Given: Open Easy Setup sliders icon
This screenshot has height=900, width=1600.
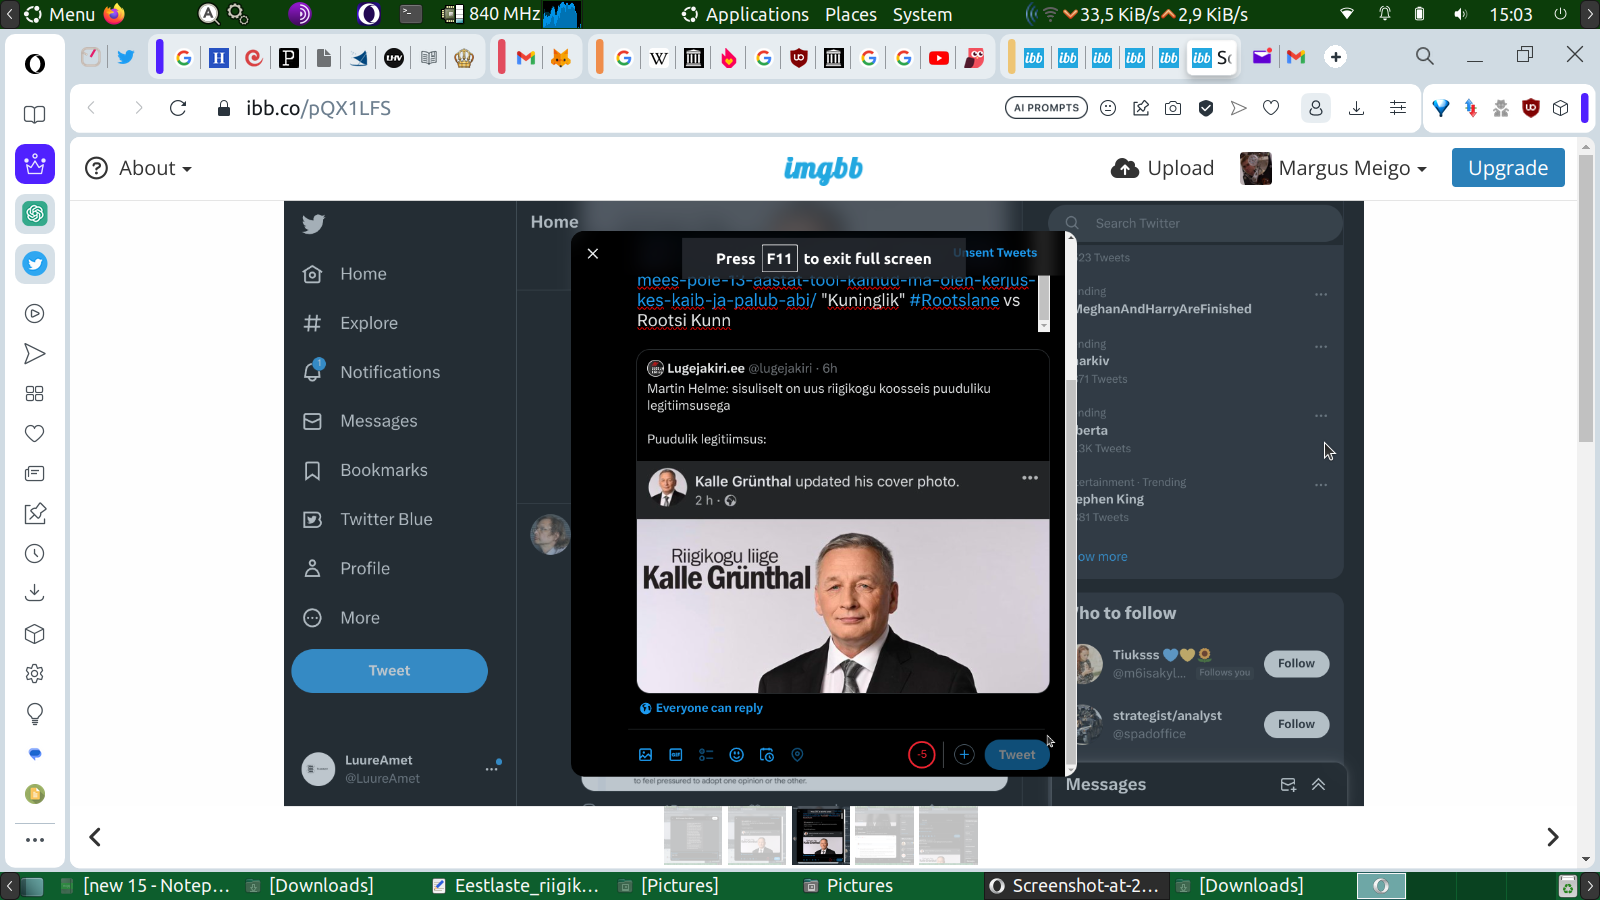Looking at the screenshot, I should [x=1398, y=108].
